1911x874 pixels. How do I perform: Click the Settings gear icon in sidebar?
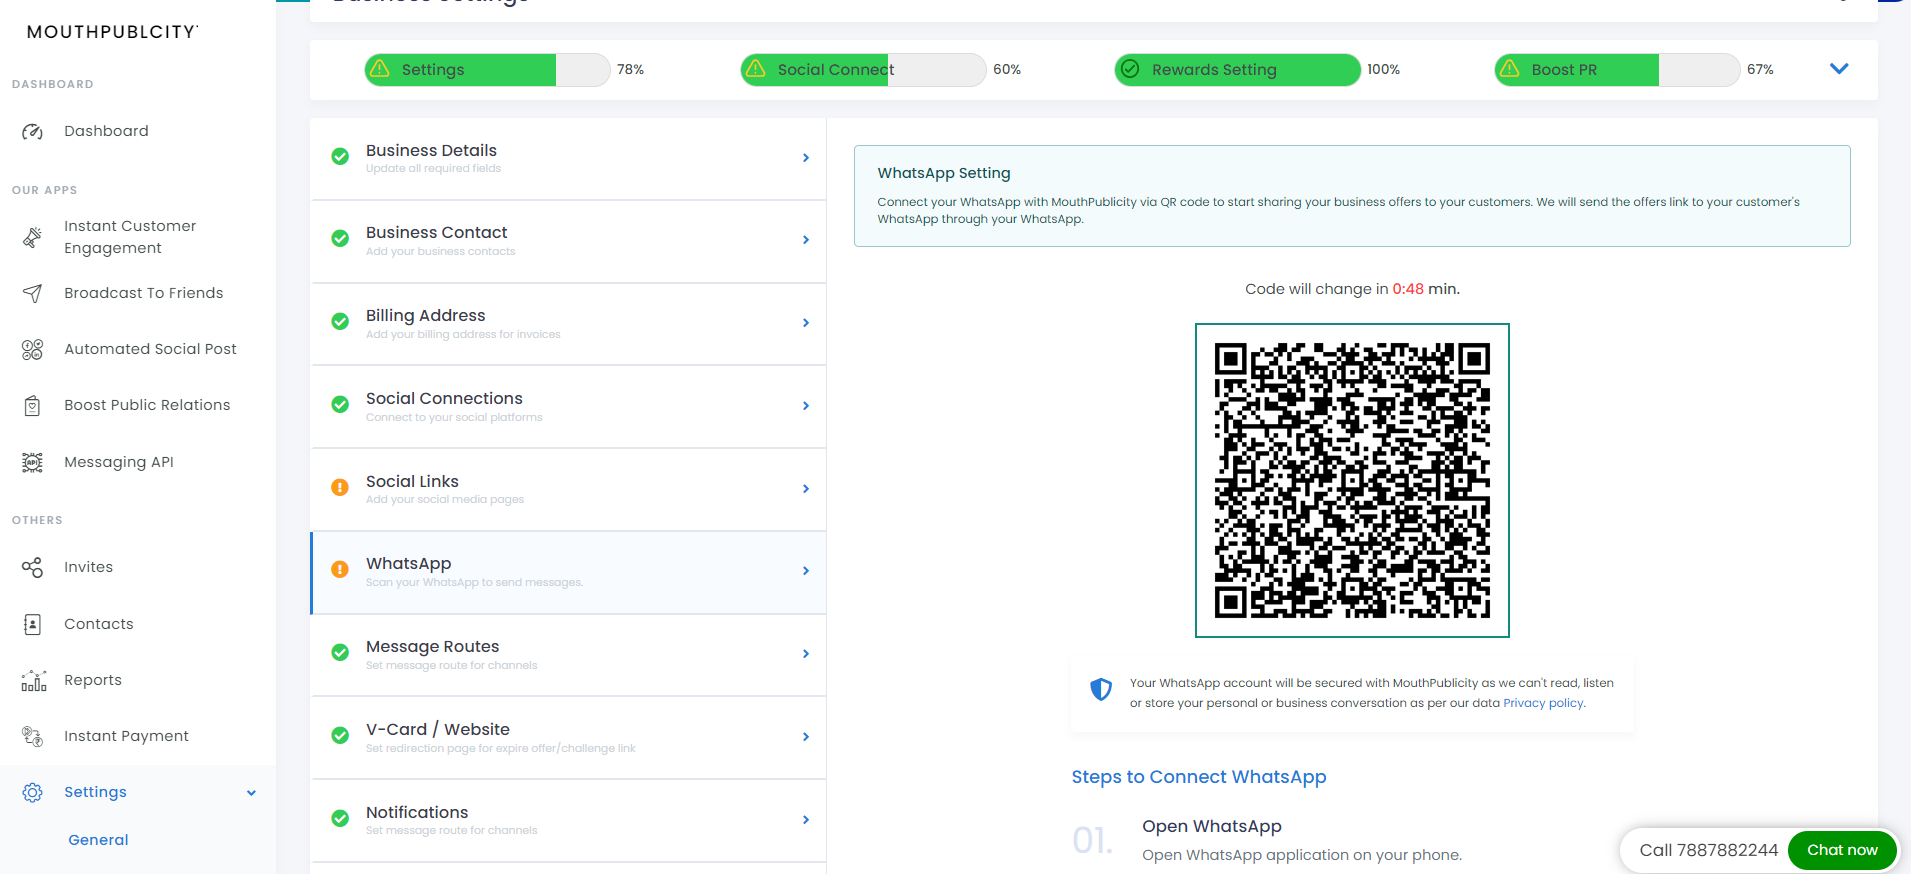[x=32, y=792]
